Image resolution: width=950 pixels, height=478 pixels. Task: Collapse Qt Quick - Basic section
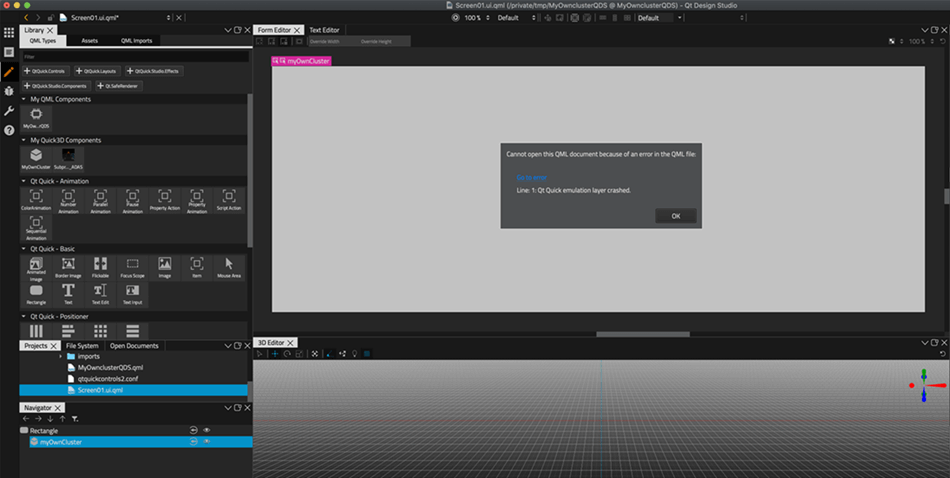(24, 249)
